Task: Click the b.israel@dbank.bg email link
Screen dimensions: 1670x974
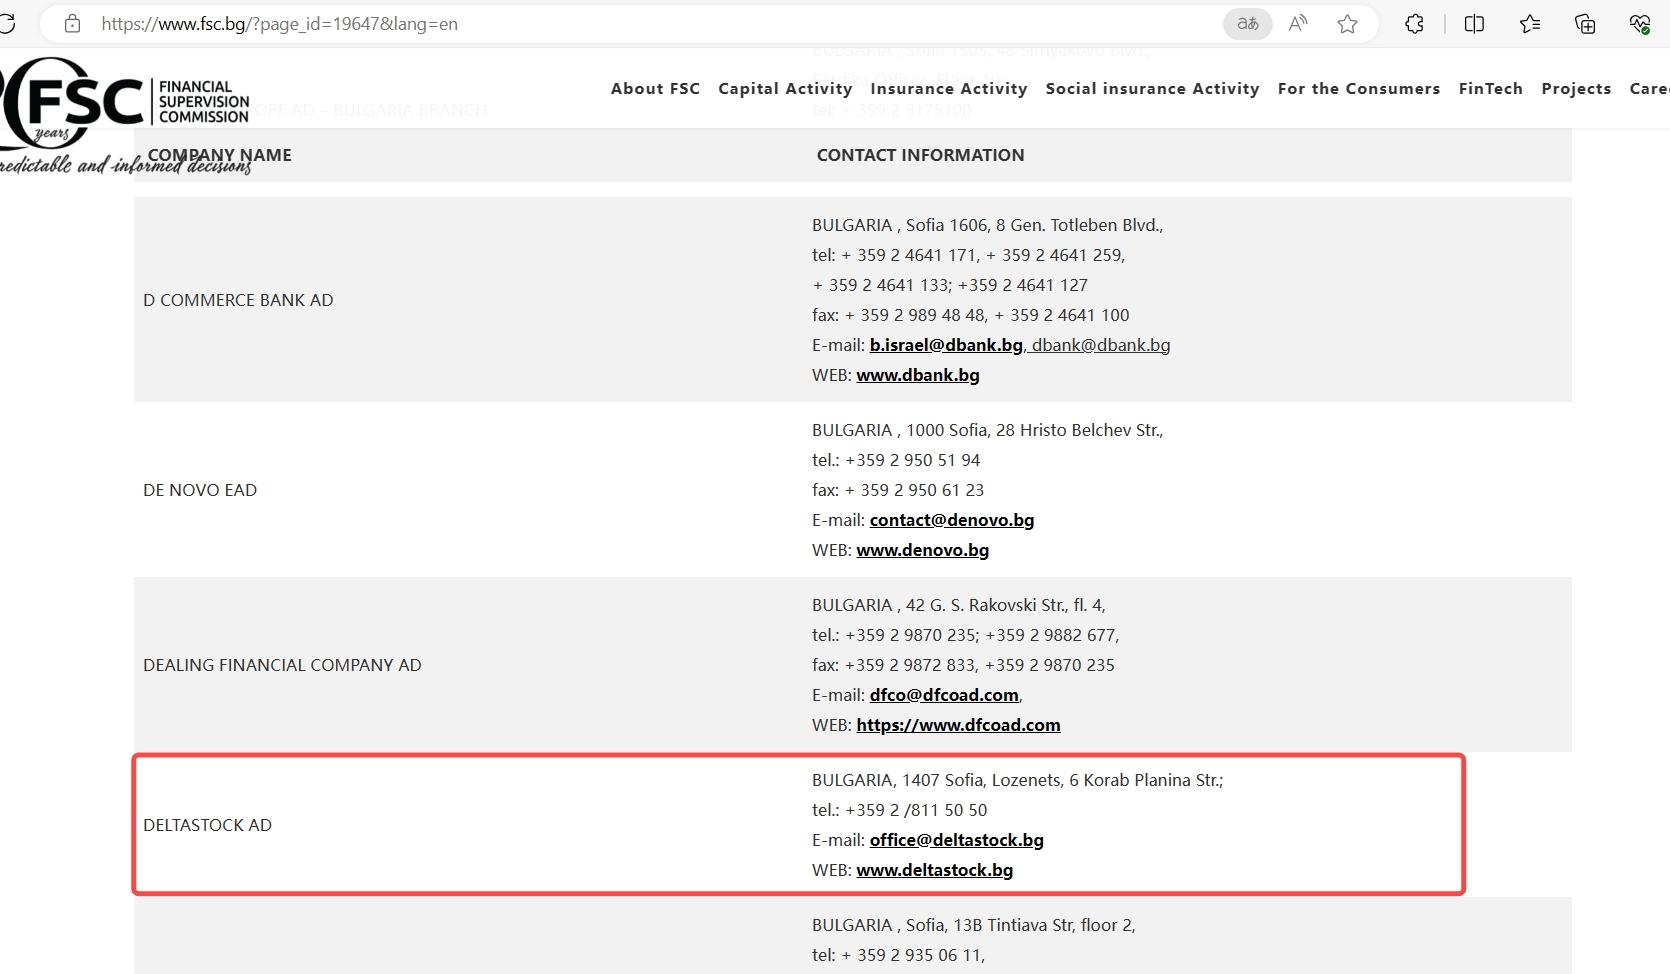Action: (946, 345)
